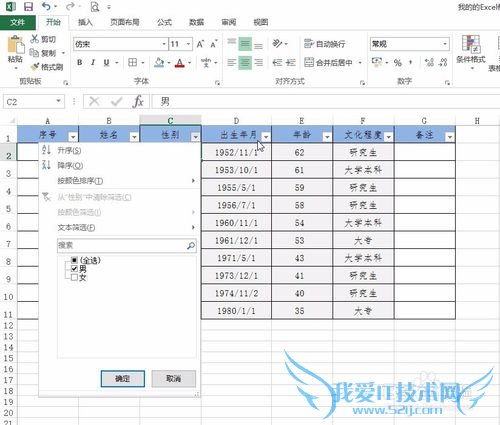Image resolution: width=500 pixels, height=425 pixels.
Task: Open the font name dropdown
Action: (x=164, y=44)
